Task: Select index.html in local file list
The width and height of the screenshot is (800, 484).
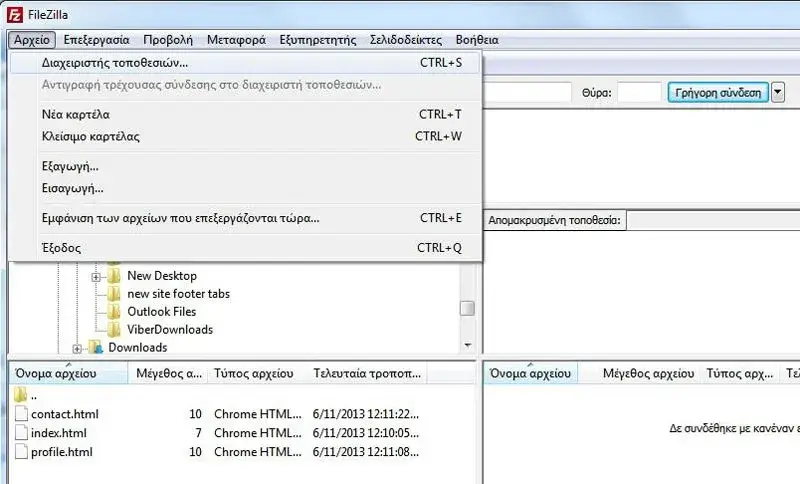Action: pos(59,433)
